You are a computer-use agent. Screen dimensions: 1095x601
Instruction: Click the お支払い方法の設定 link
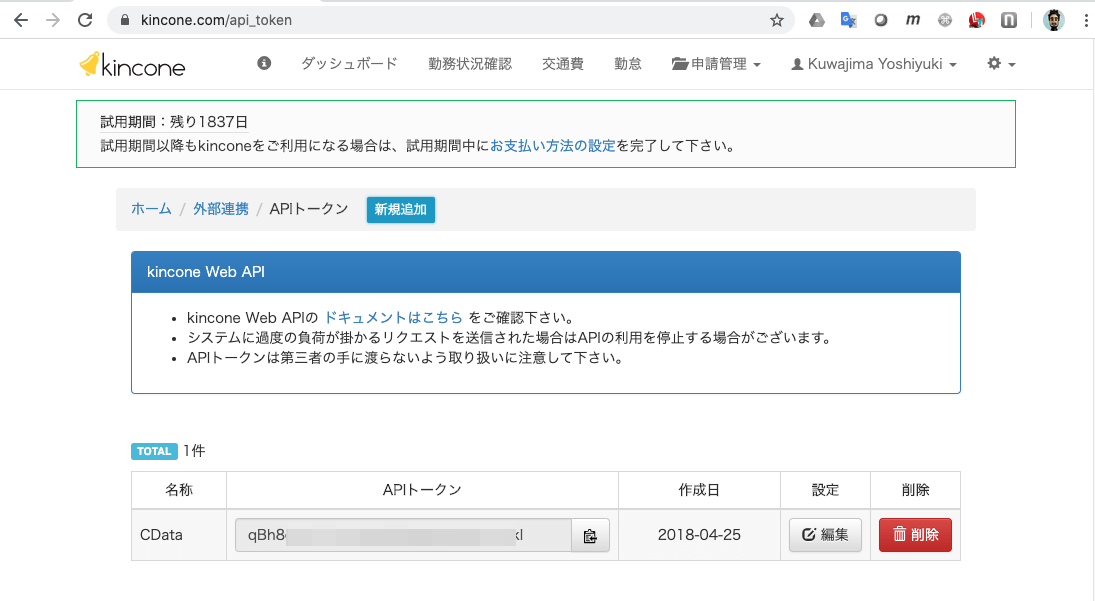coord(552,146)
